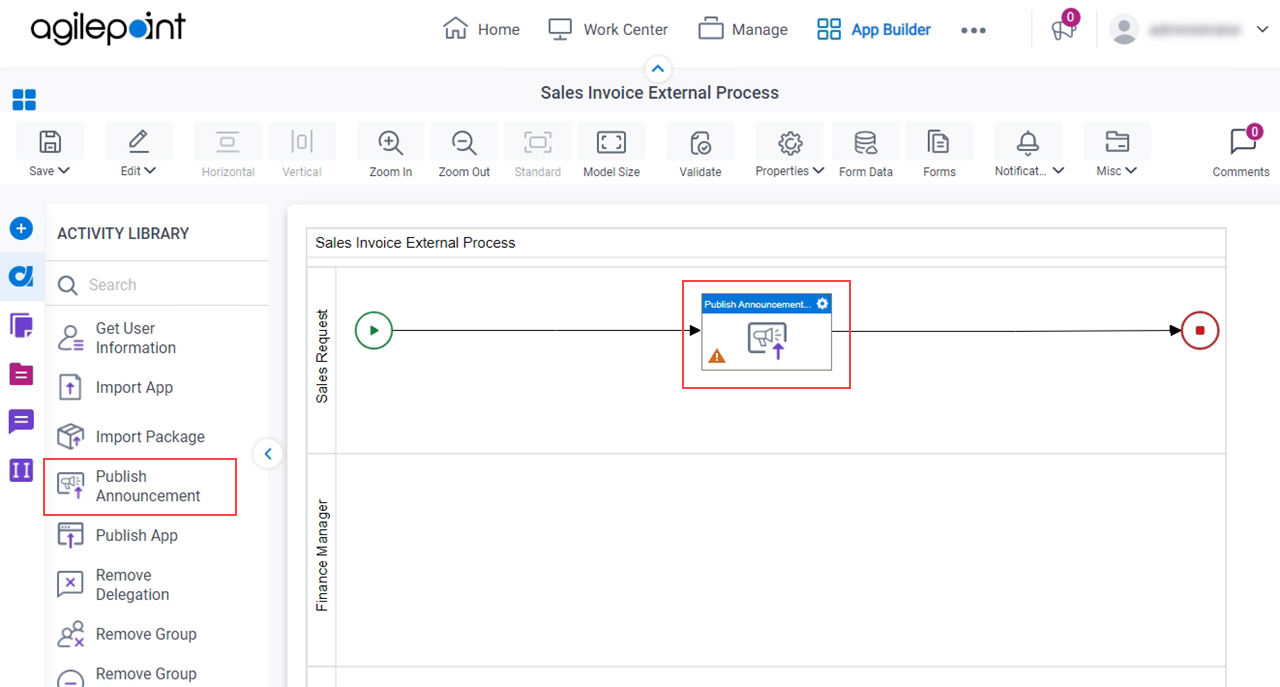Open the Misc folder icon

point(1117,142)
